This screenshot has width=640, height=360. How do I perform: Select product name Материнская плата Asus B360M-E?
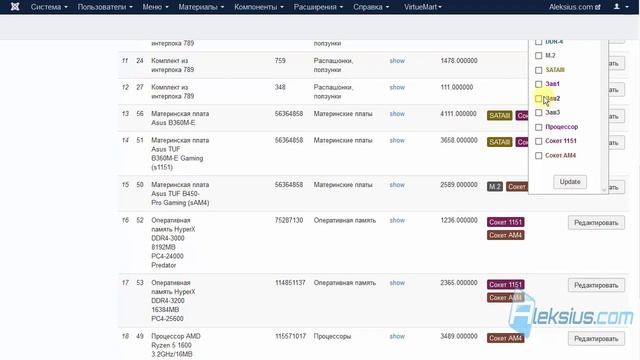(x=180, y=118)
